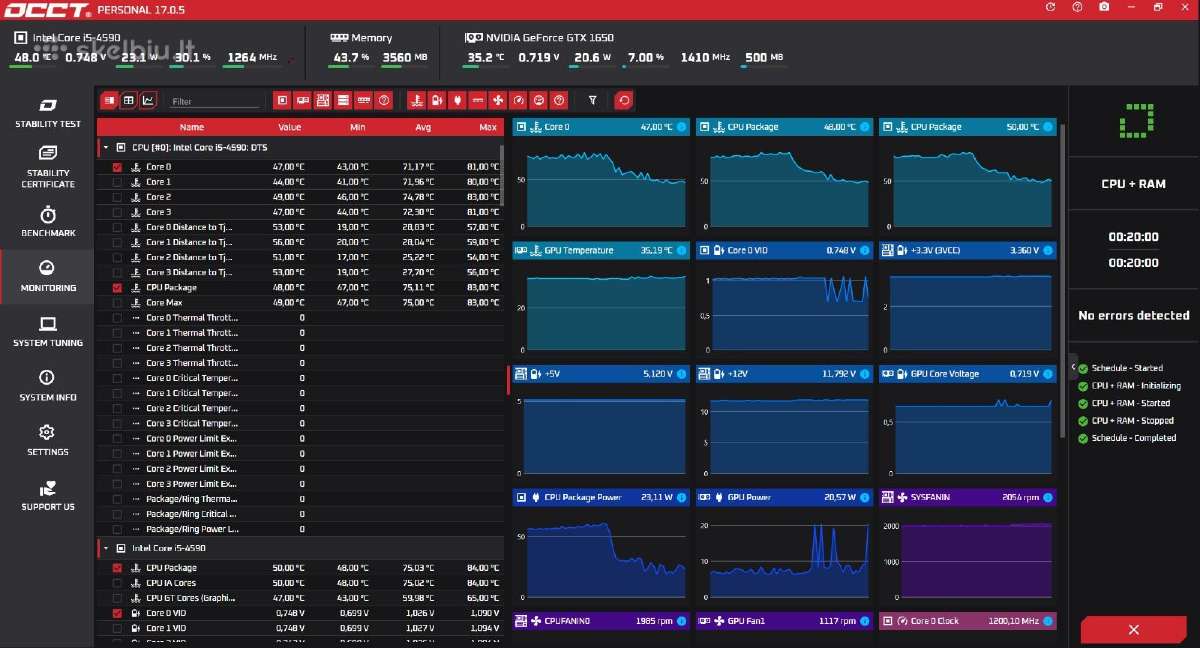The image size is (1200, 648).
Task: Open the Stability Test section
Action: coord(48,114)
